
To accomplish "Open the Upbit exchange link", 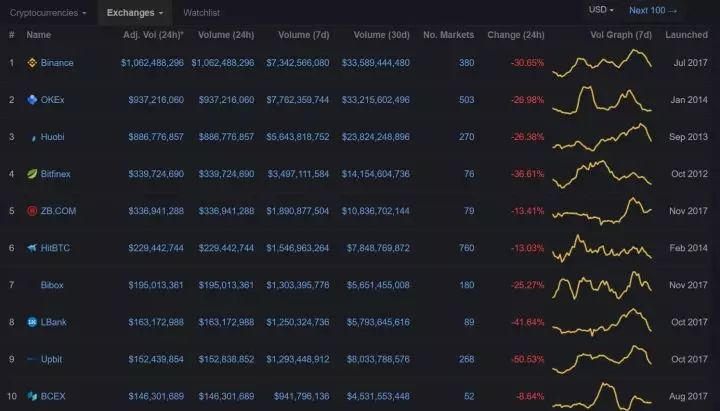I will pyautogui.click(x=51, y=359).
